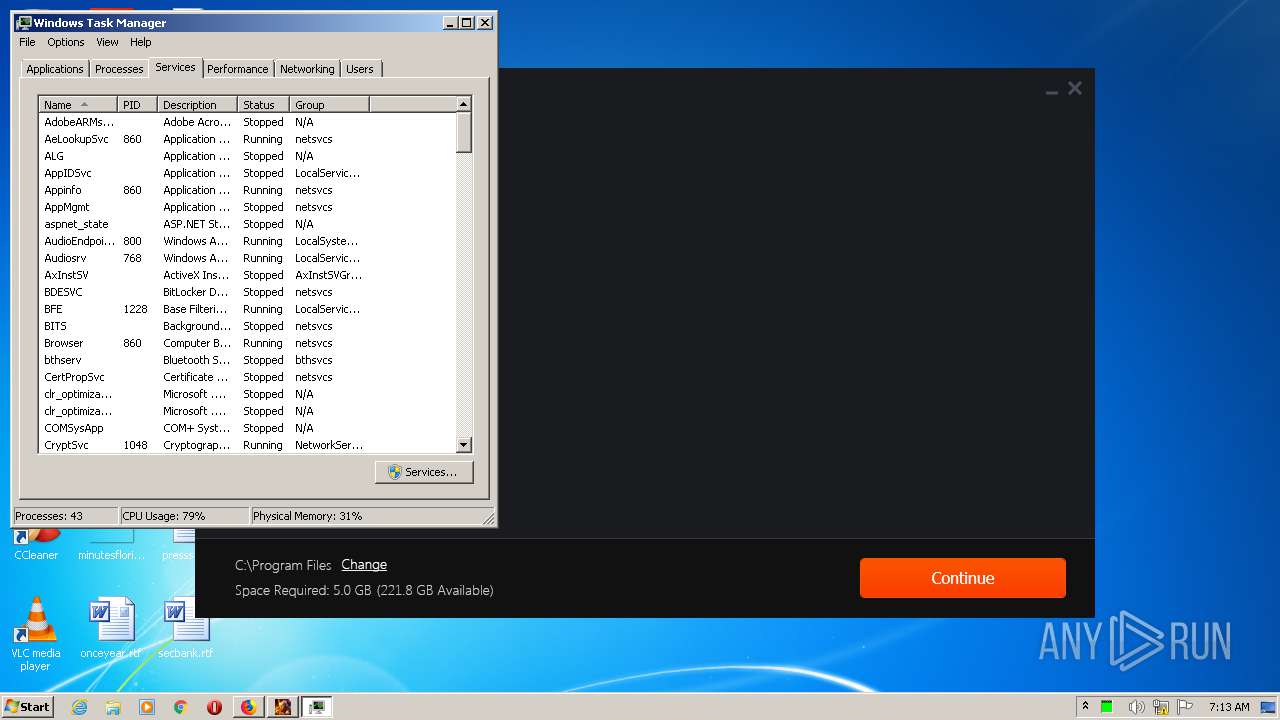This screenshot has height=720, width=1280.
Task: Minimize the Windows Task Manager window
Action: pos(450,22)
